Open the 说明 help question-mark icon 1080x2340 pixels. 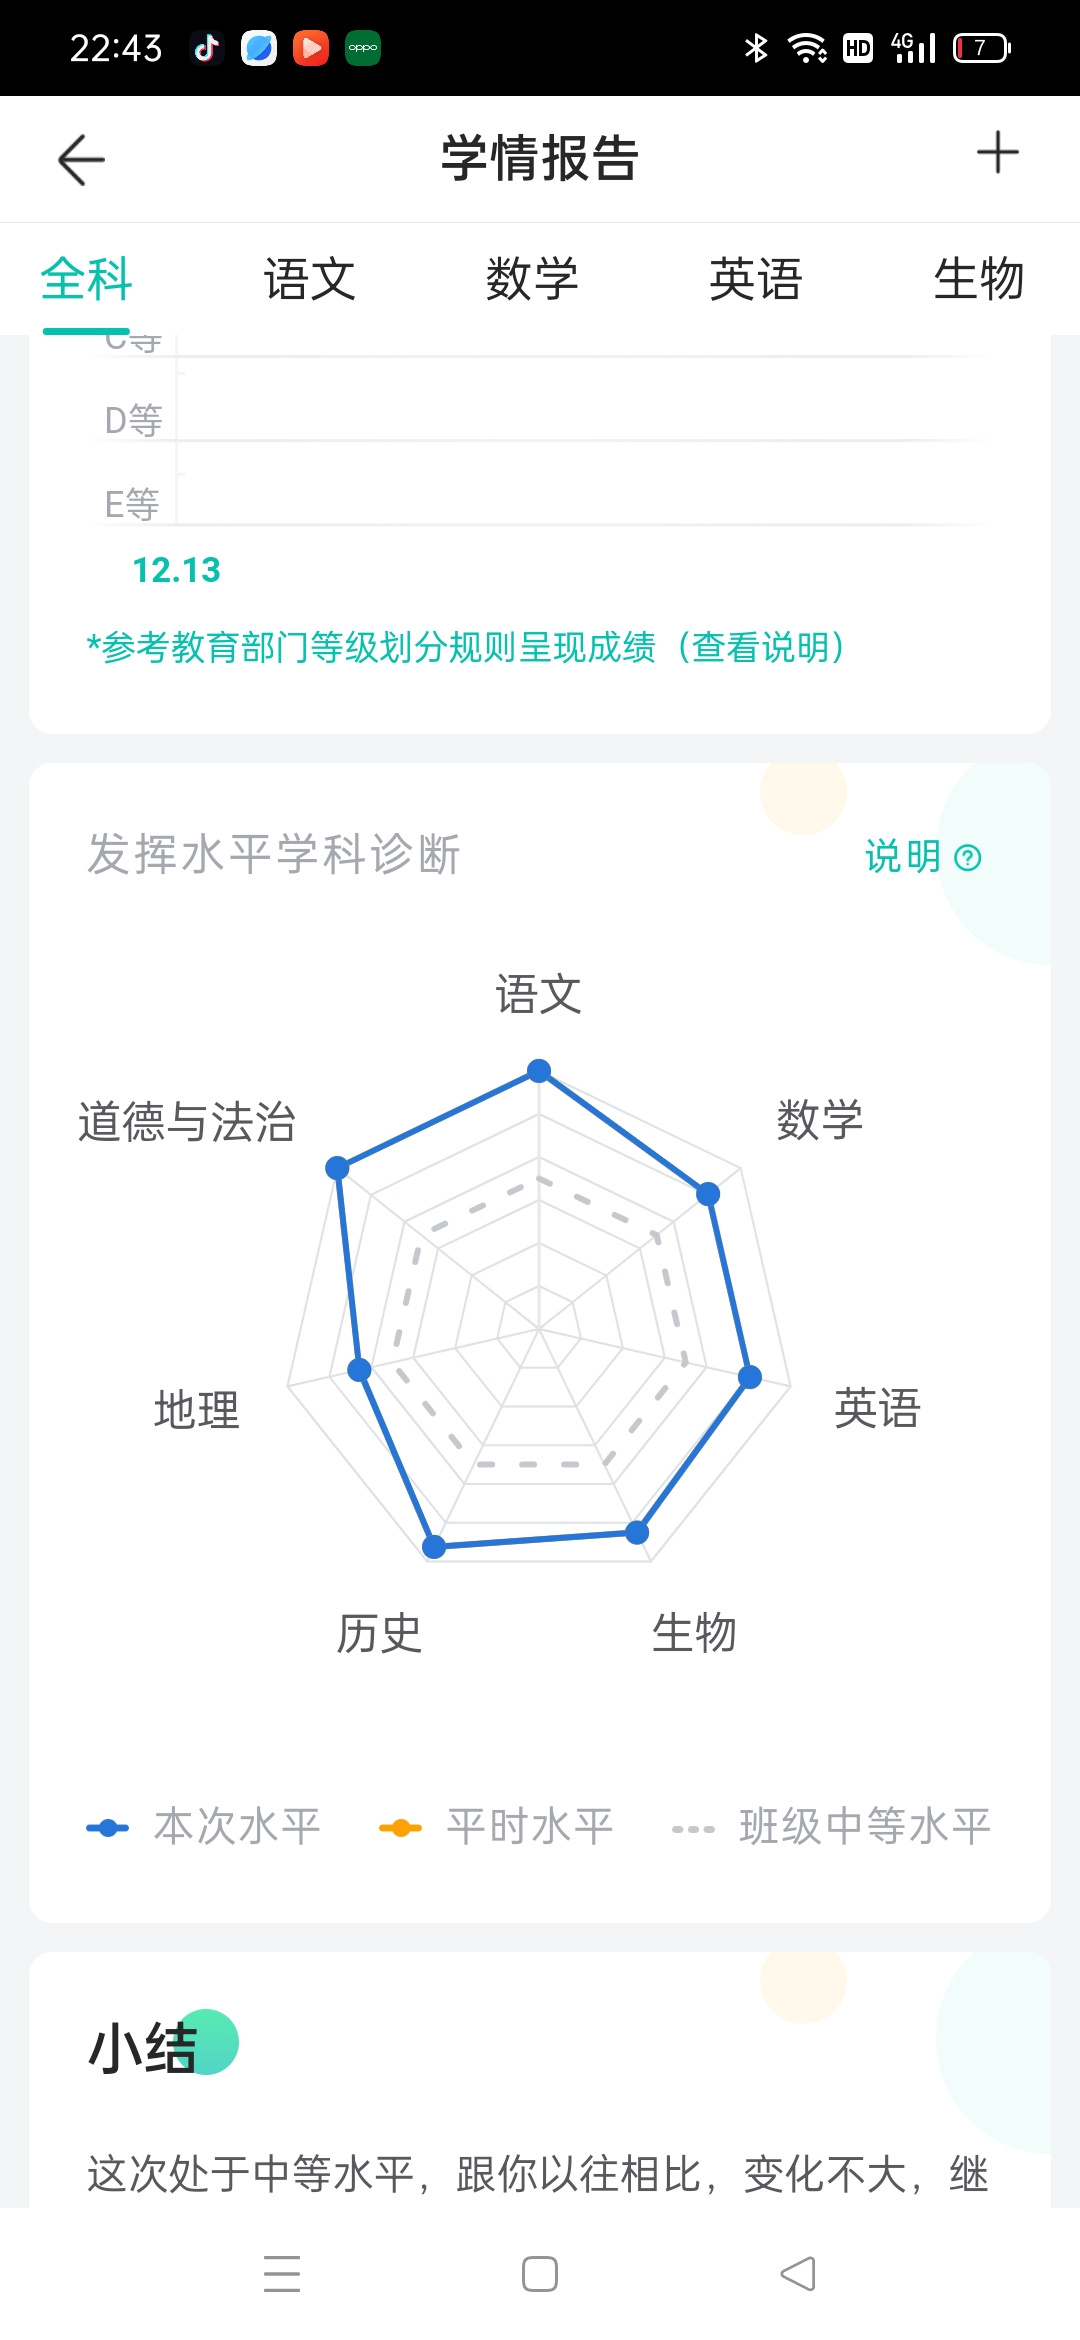968,858
